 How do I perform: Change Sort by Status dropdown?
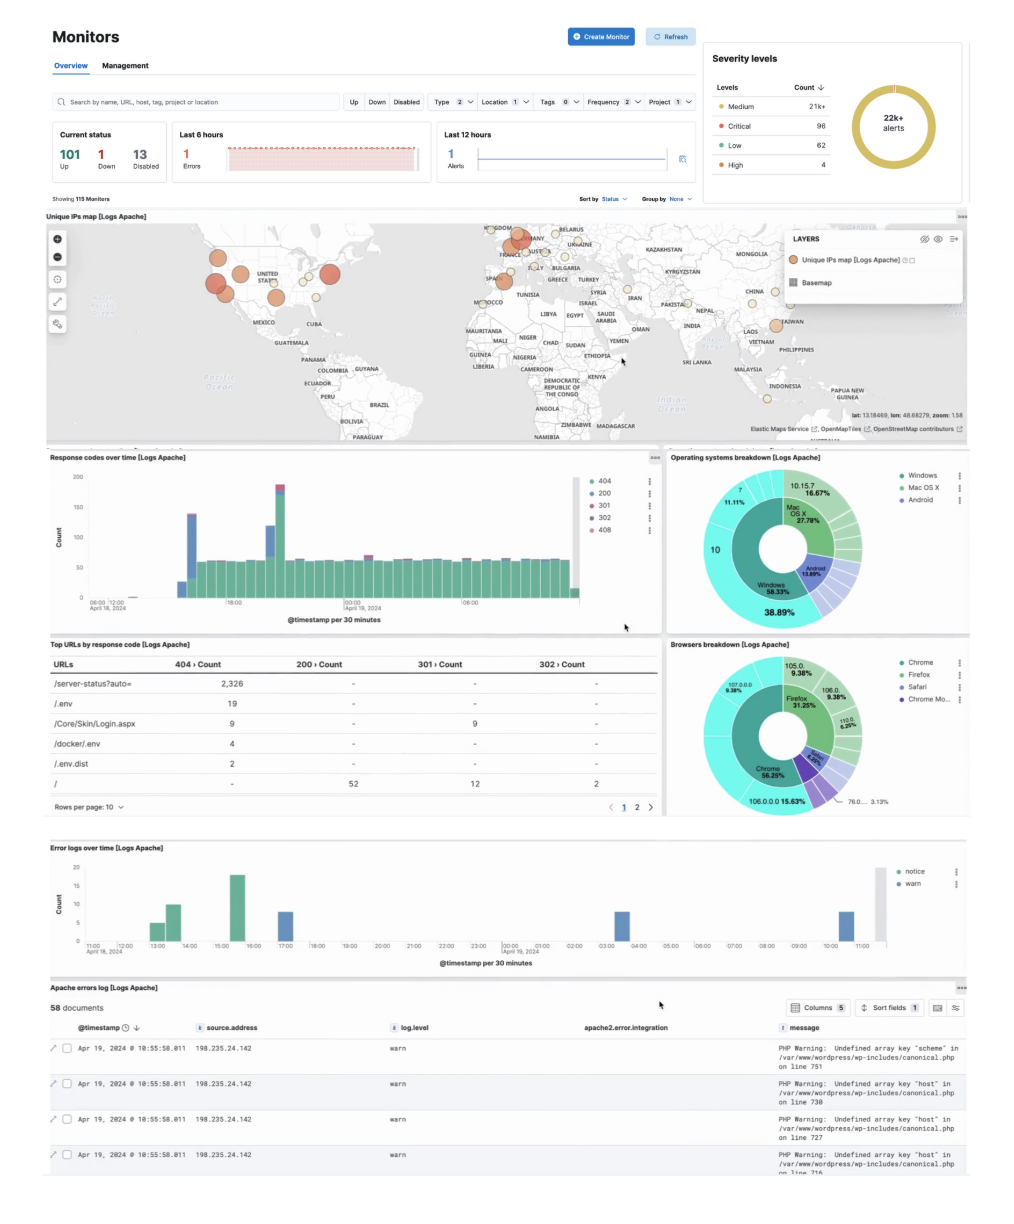click(613, 199)
